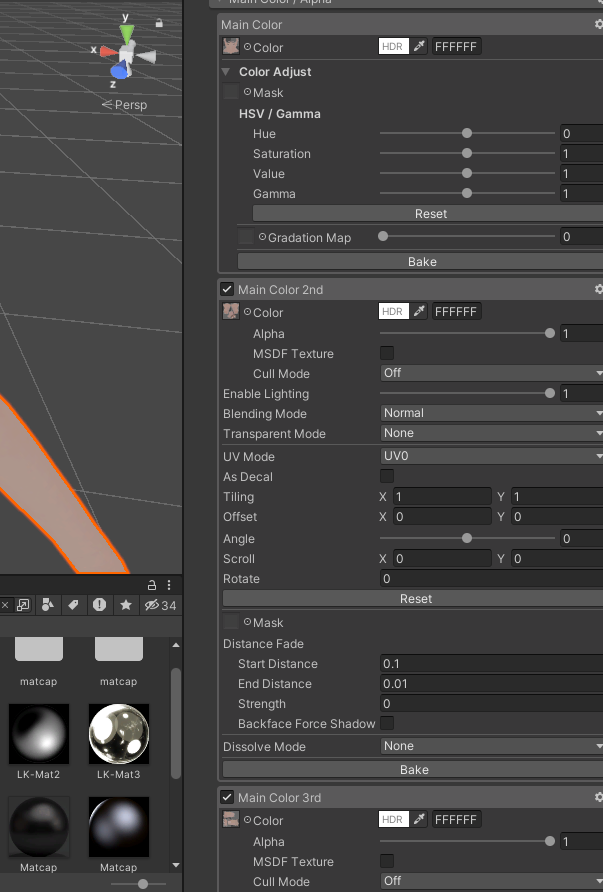Switch the Persp projection label in scene view

125,105
